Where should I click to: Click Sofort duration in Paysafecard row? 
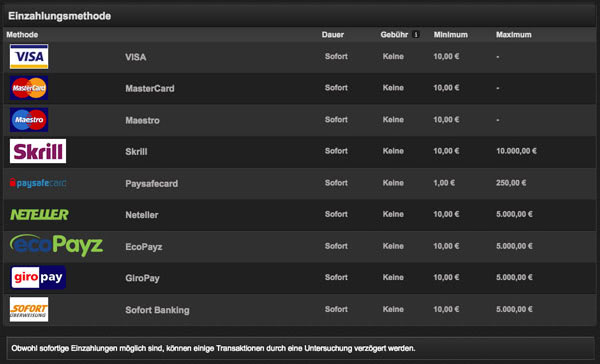(x=336, y=183)
